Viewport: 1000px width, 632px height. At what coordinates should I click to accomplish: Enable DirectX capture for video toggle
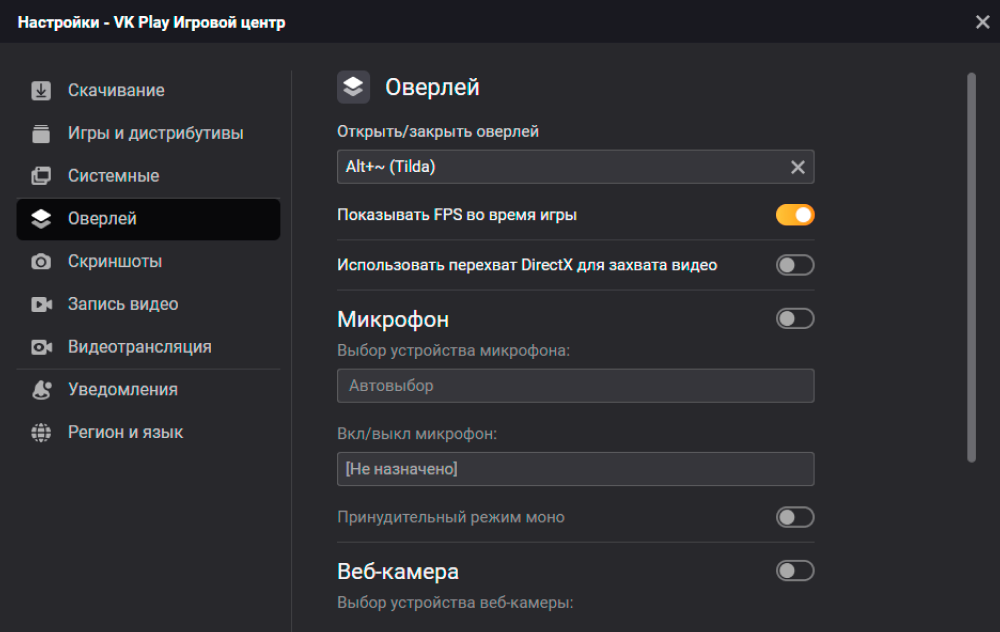point(795,265)
